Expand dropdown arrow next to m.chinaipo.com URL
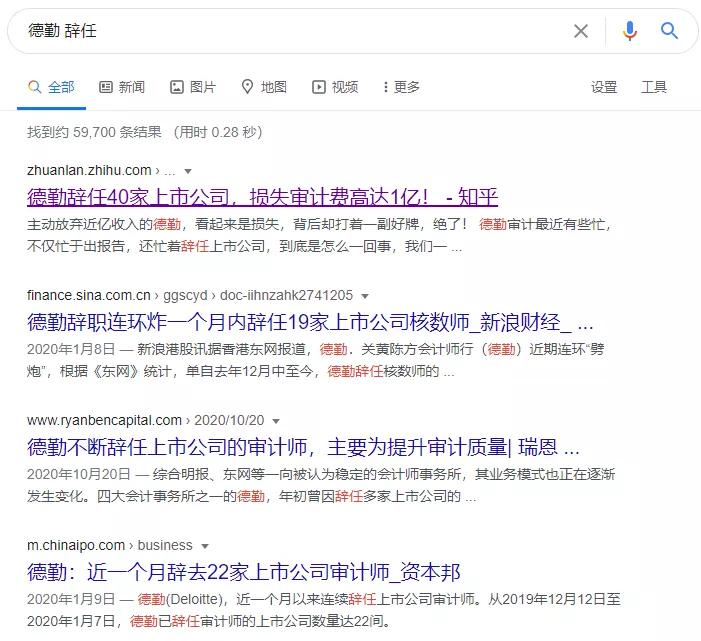 (x=205, y=546)
